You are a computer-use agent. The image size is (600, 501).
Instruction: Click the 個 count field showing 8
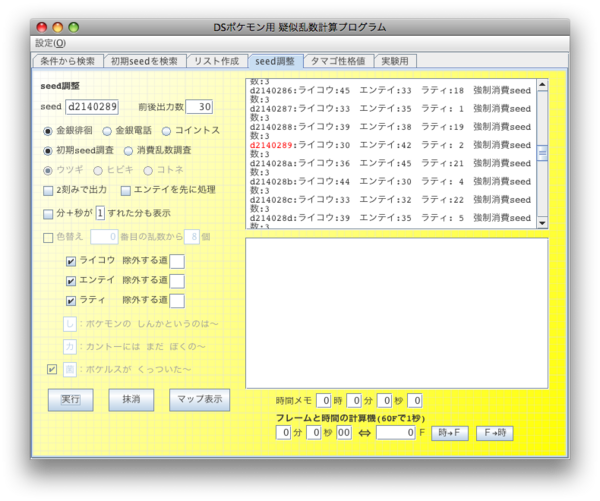click(192, 237)
